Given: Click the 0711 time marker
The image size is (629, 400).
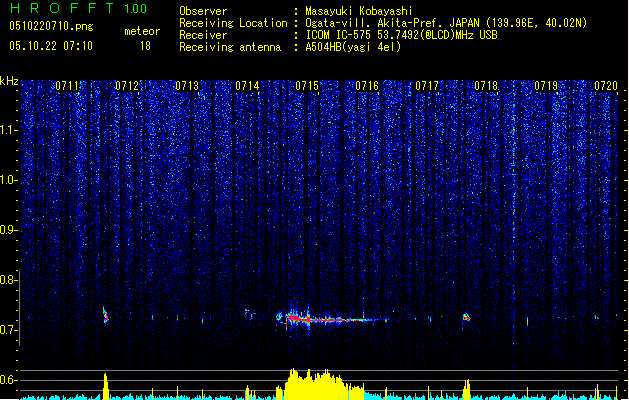Looking at the screenshot, I should (67, 86).
